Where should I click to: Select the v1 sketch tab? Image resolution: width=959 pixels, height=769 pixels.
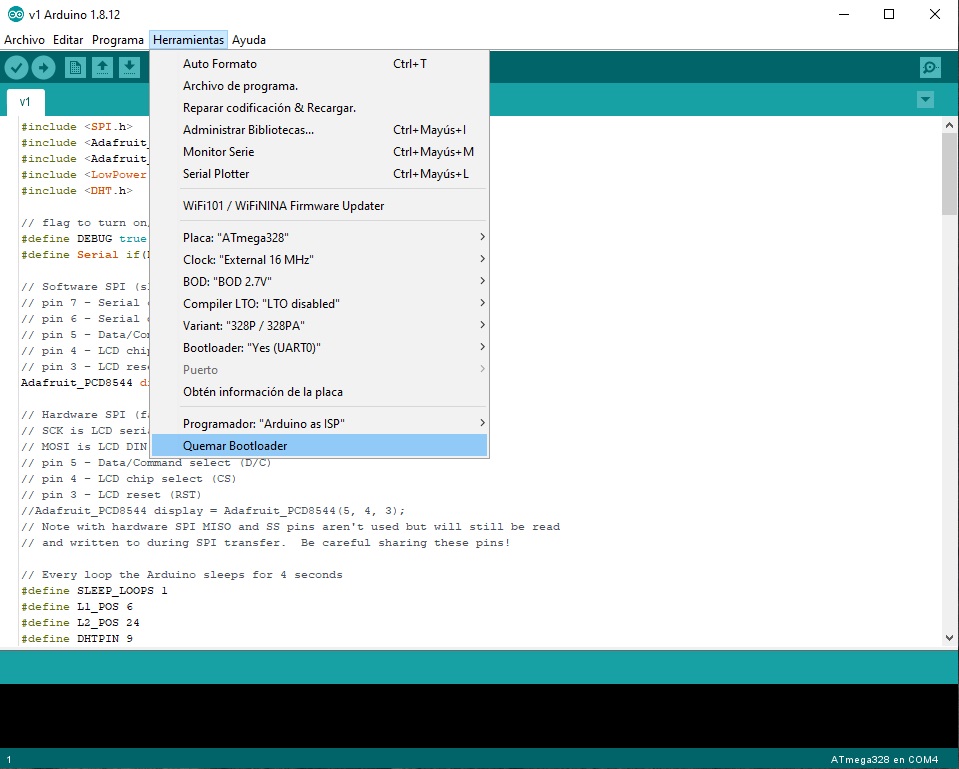pos(25,102)
